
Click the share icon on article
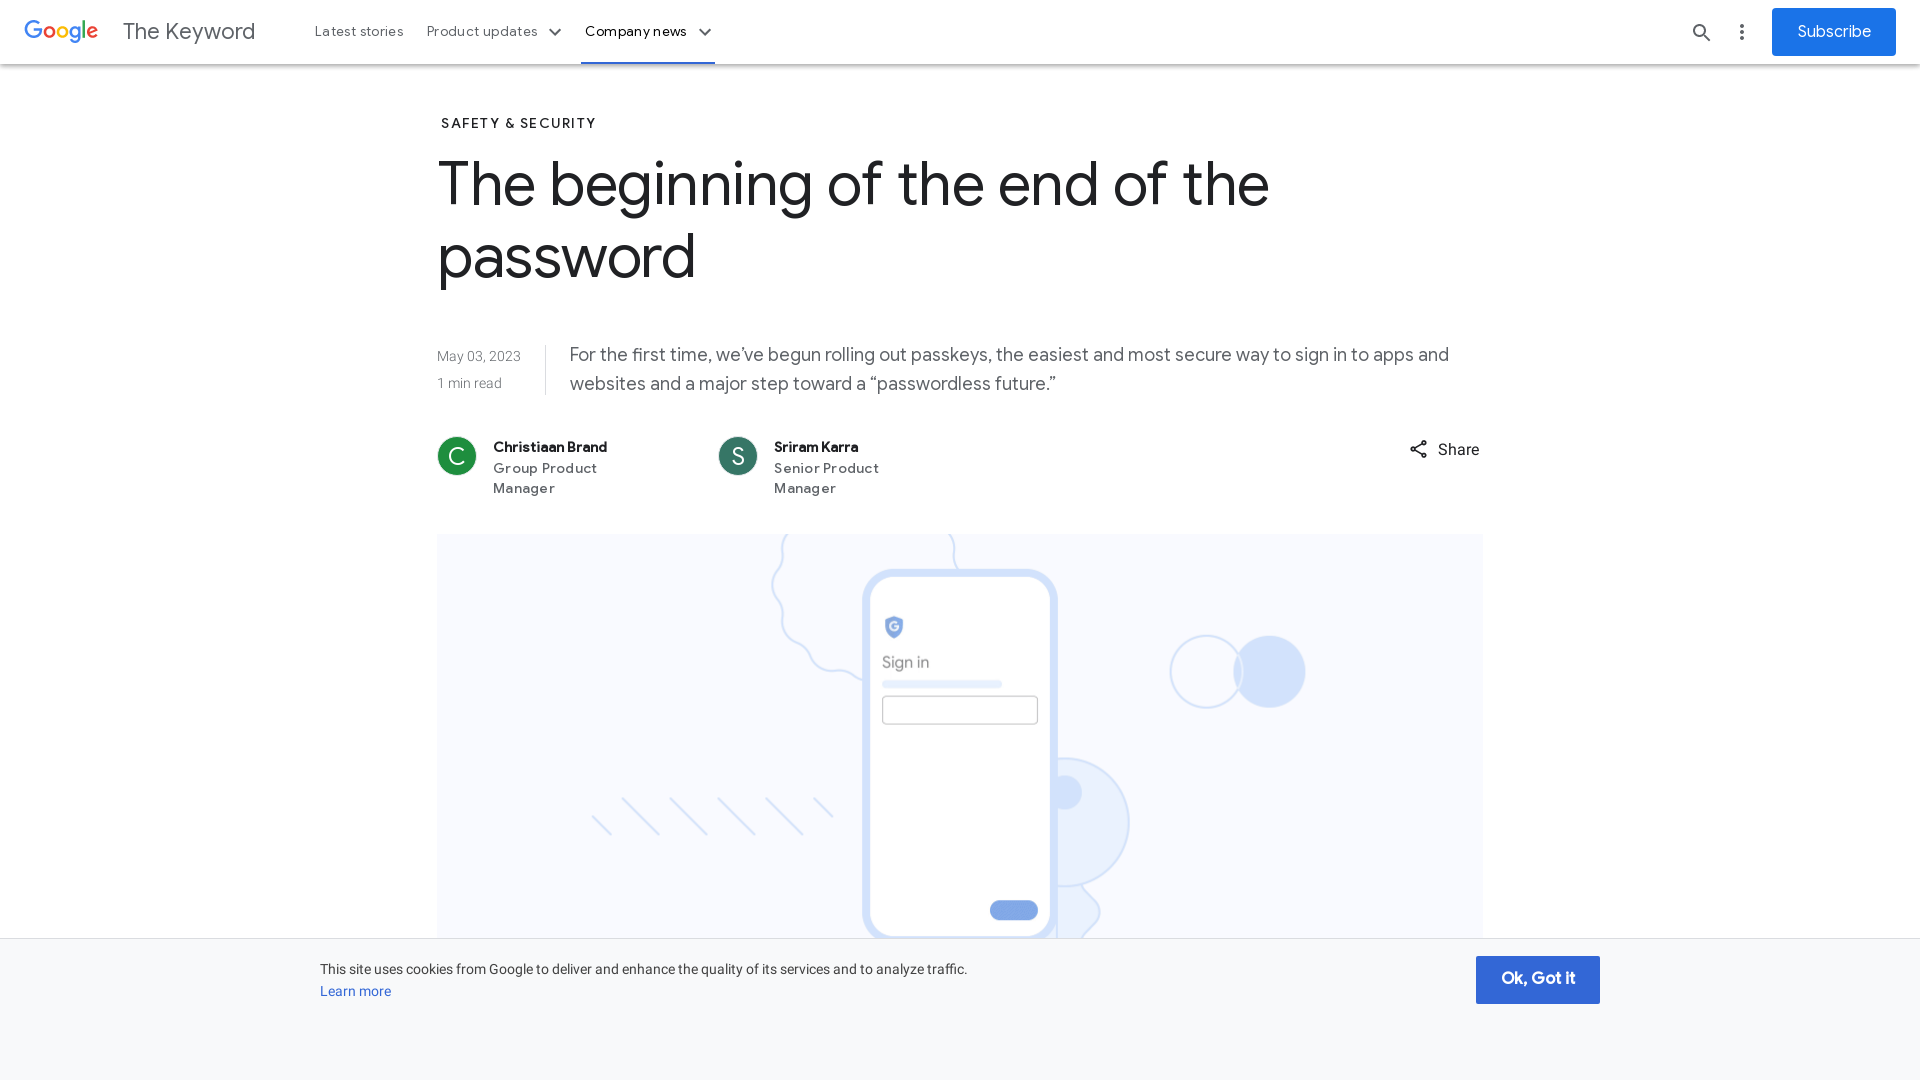1418,450
